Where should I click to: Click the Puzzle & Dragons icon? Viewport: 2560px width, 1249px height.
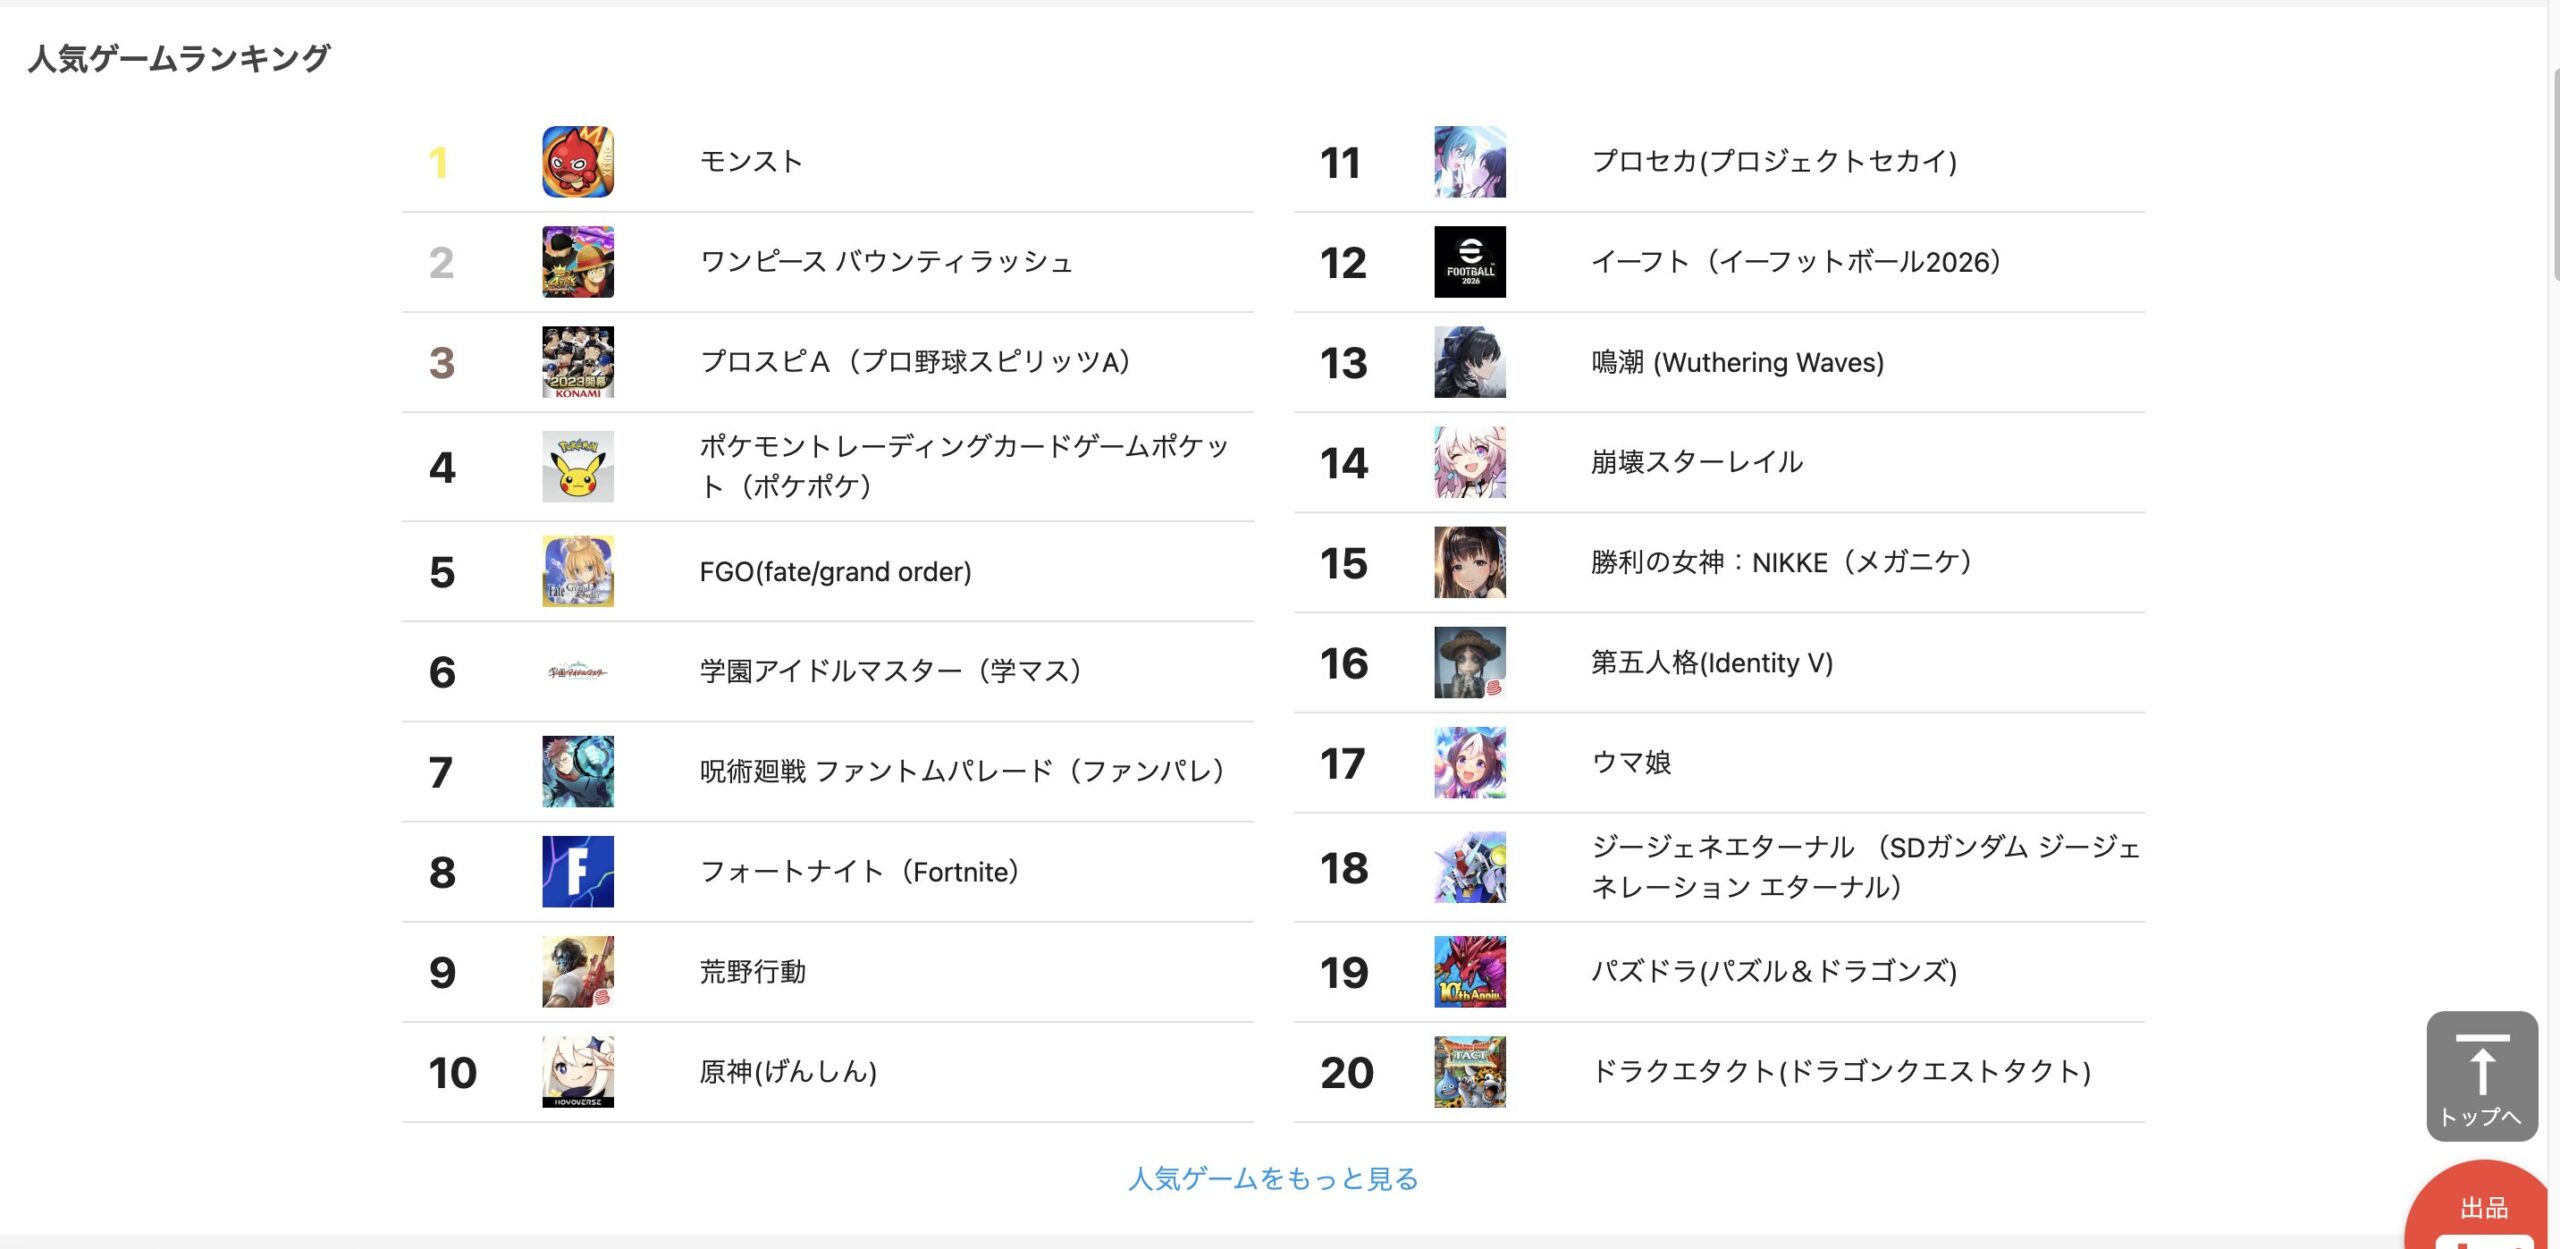pos(1469,972)
